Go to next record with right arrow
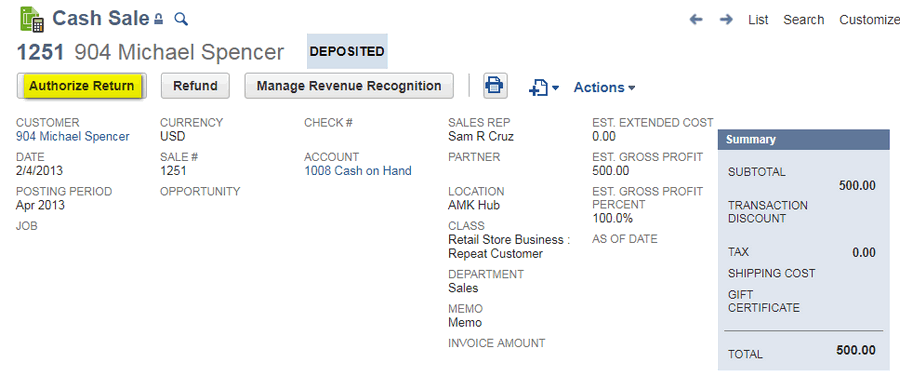The image size is (900, 376). tap(726, 20)
